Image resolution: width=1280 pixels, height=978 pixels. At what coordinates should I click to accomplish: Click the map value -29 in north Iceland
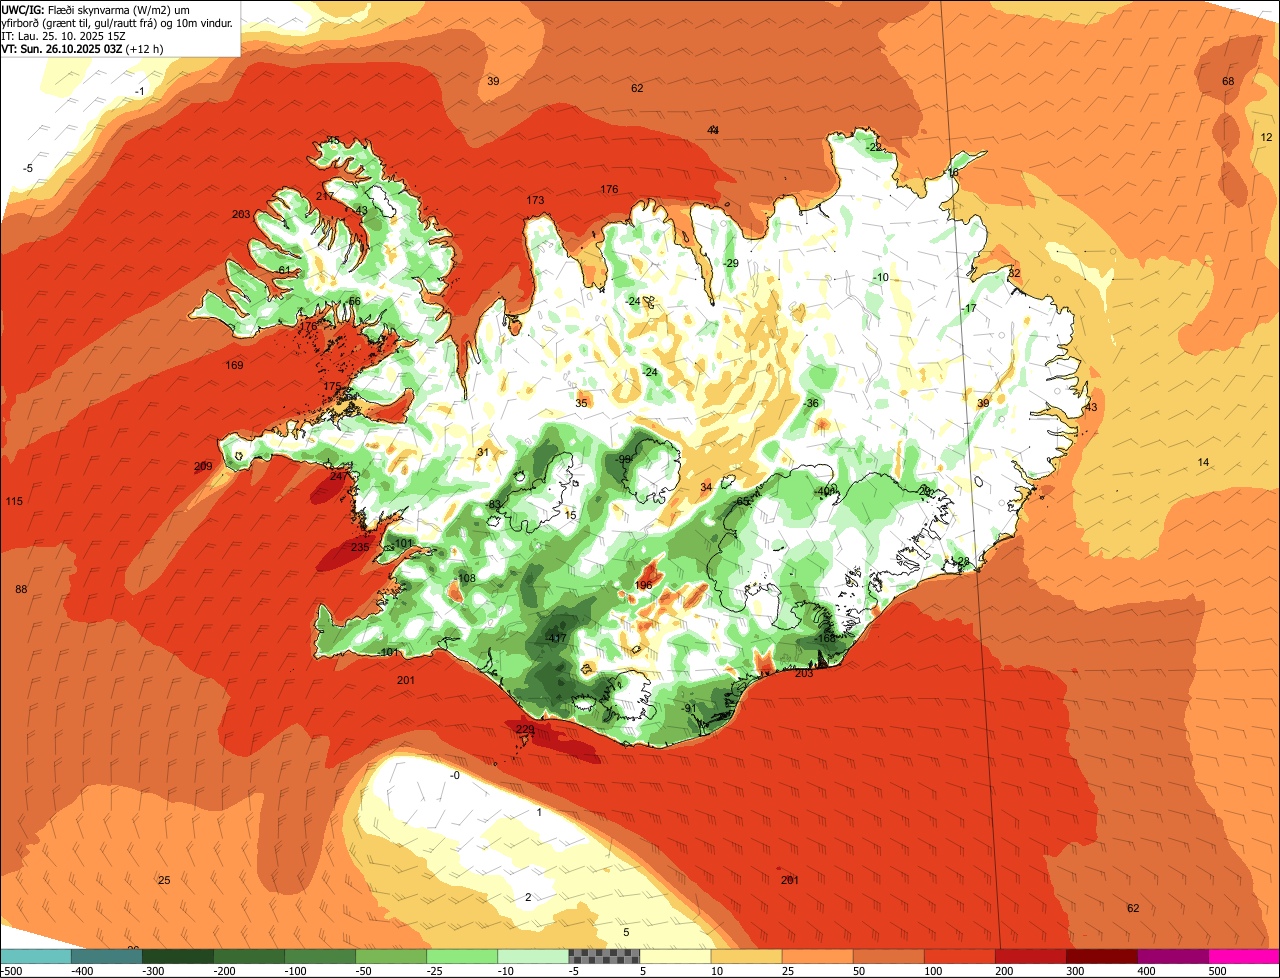click(731, 263)
